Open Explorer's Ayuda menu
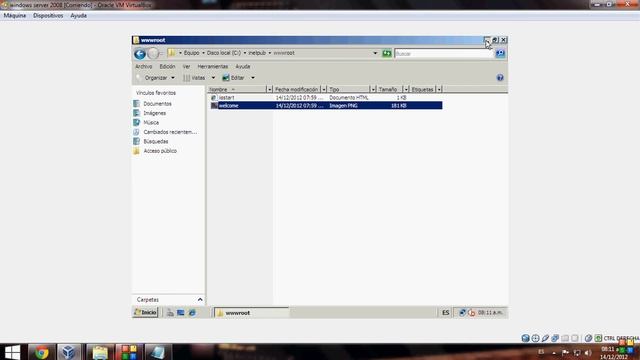Screen dimensions: 640x360 242,66
